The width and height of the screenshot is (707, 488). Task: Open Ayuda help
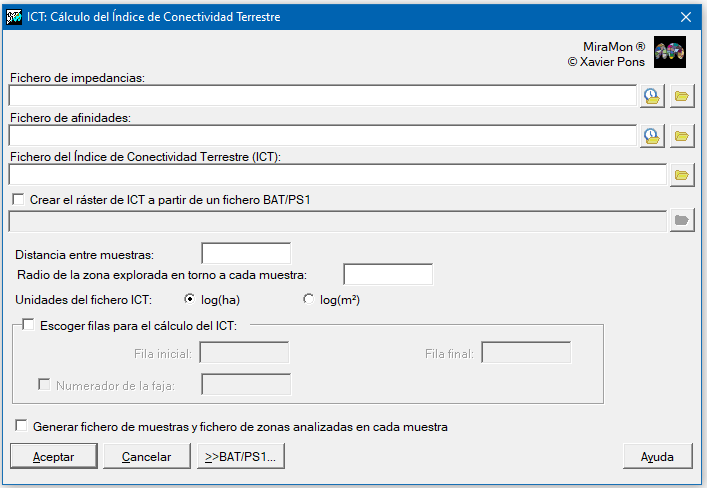[657, 456]
